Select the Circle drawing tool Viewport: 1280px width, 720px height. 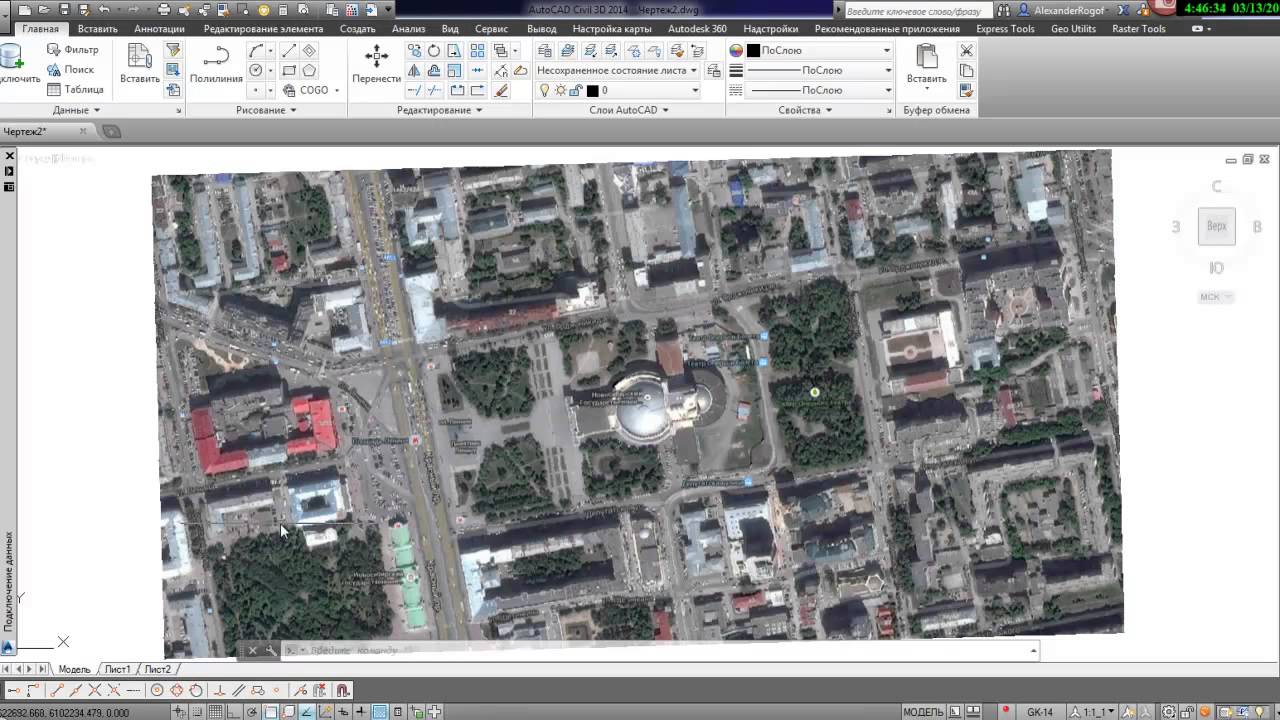pyautogui.click(x=256, y=71)
